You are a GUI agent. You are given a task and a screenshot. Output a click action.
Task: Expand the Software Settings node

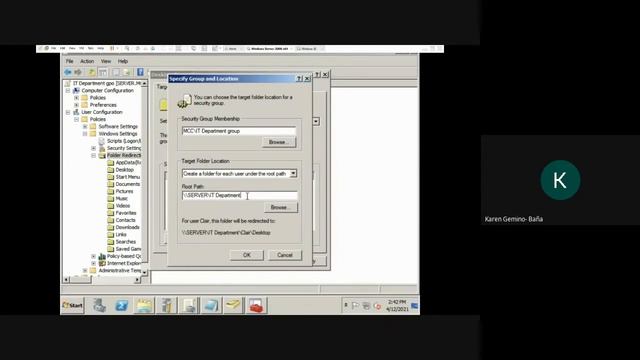[85, 127]
